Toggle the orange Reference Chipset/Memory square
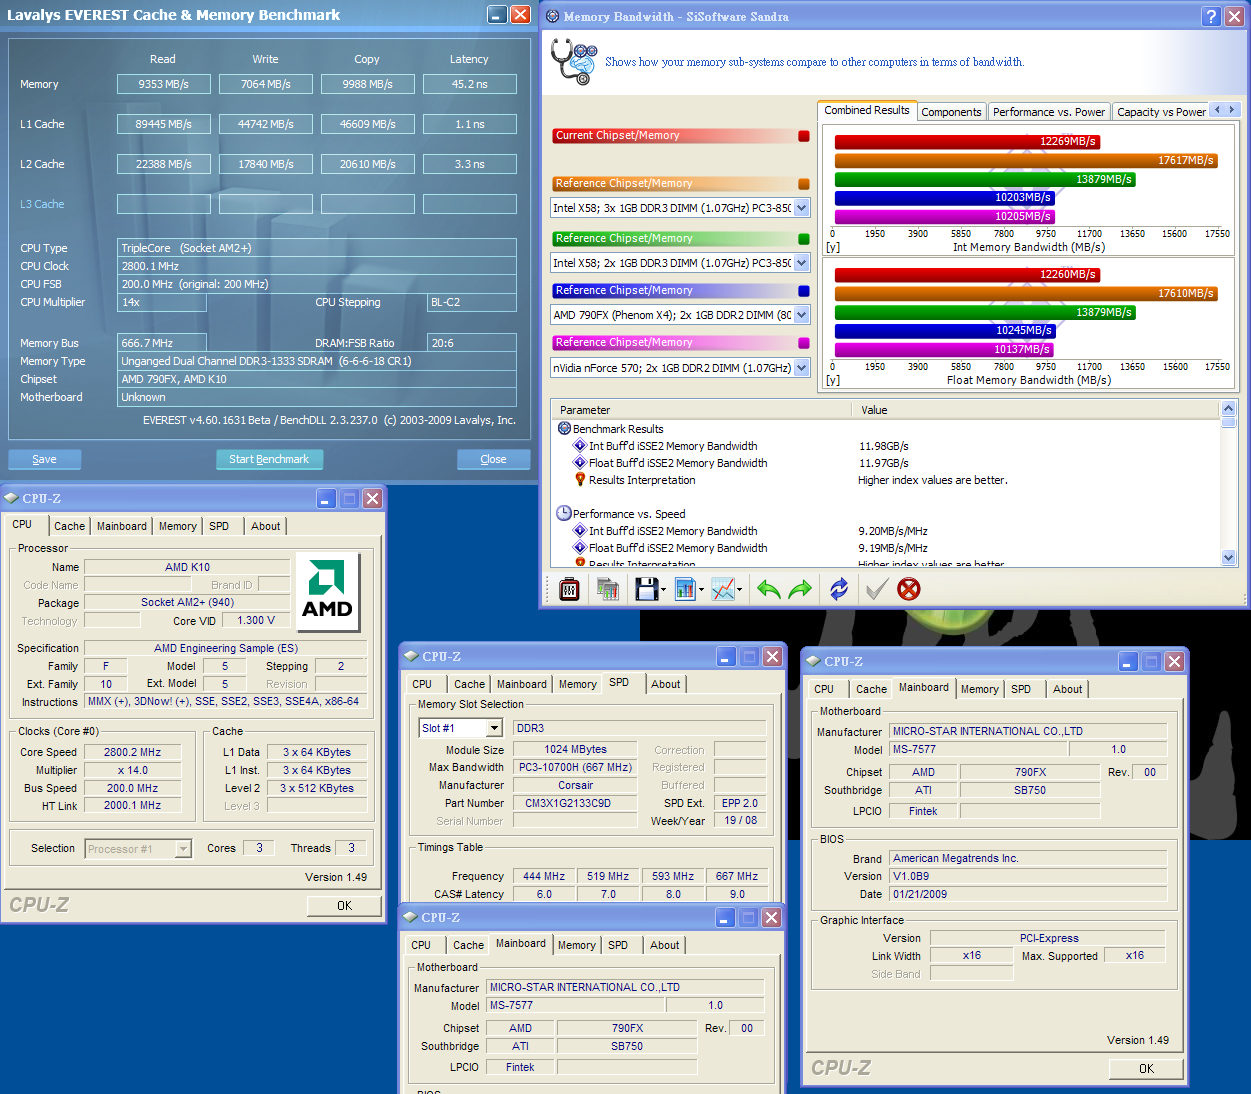 pos(804,184)
